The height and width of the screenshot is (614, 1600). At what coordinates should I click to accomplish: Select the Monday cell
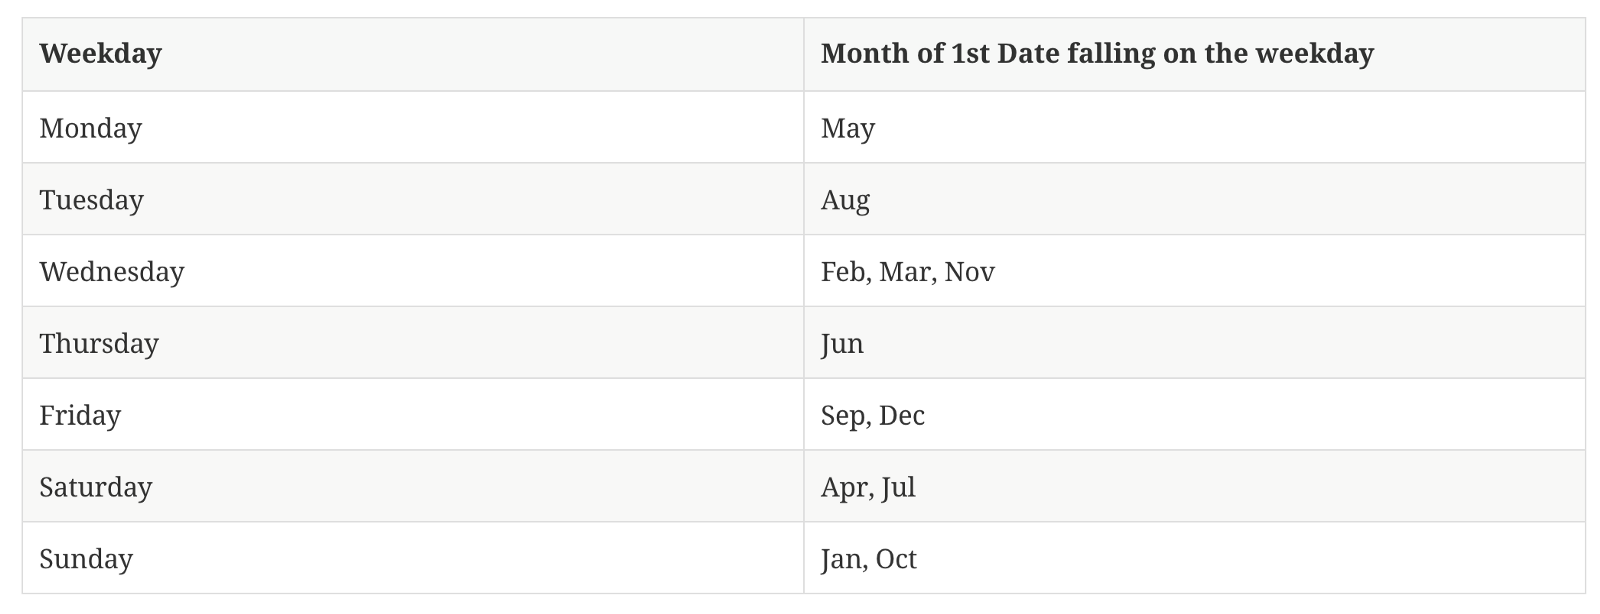[91, 128]
